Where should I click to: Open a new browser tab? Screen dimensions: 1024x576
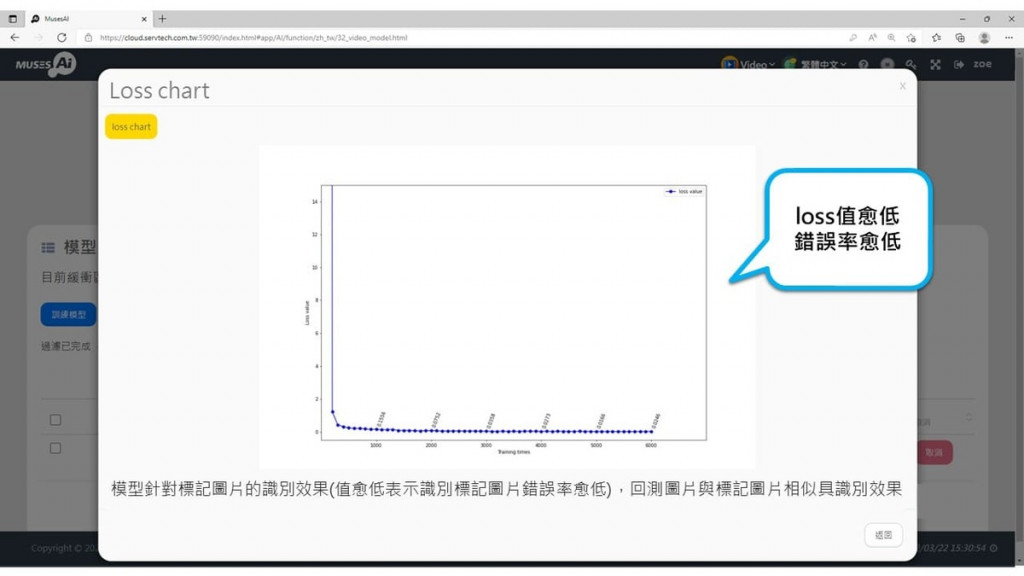point(163,19)
